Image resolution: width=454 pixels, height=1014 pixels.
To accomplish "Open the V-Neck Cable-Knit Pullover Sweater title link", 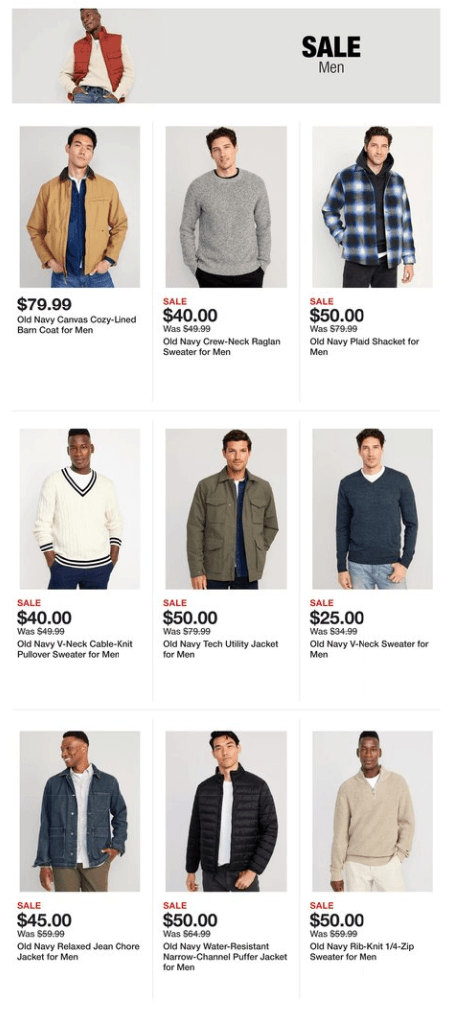I will pos(75,649).
